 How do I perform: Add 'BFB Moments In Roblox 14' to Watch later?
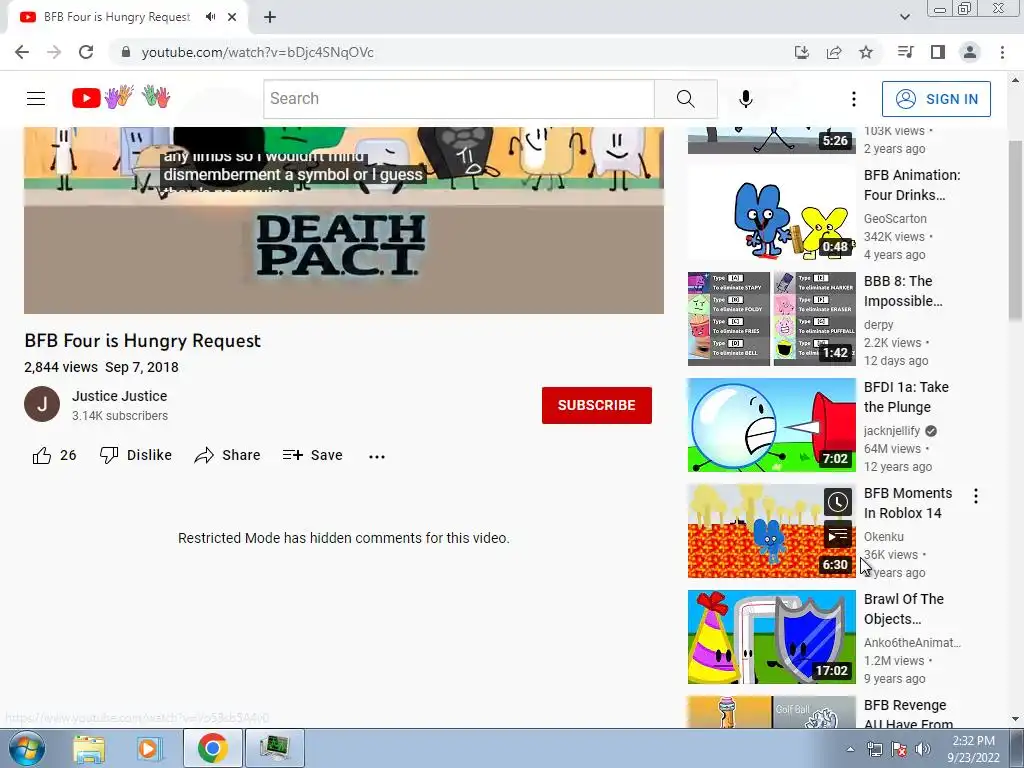838,502
